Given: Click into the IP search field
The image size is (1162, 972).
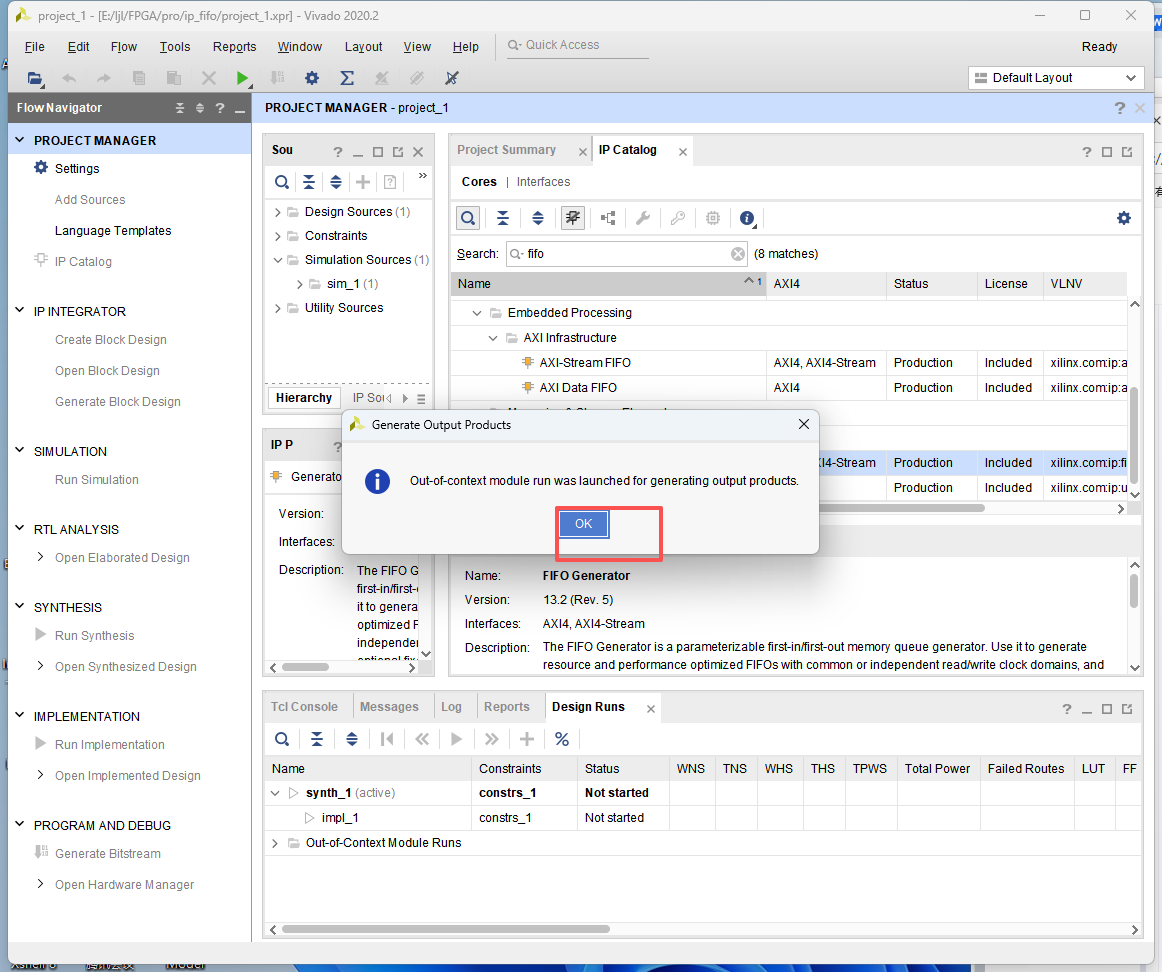Looking at the screenshot, I should coord(626,254).
